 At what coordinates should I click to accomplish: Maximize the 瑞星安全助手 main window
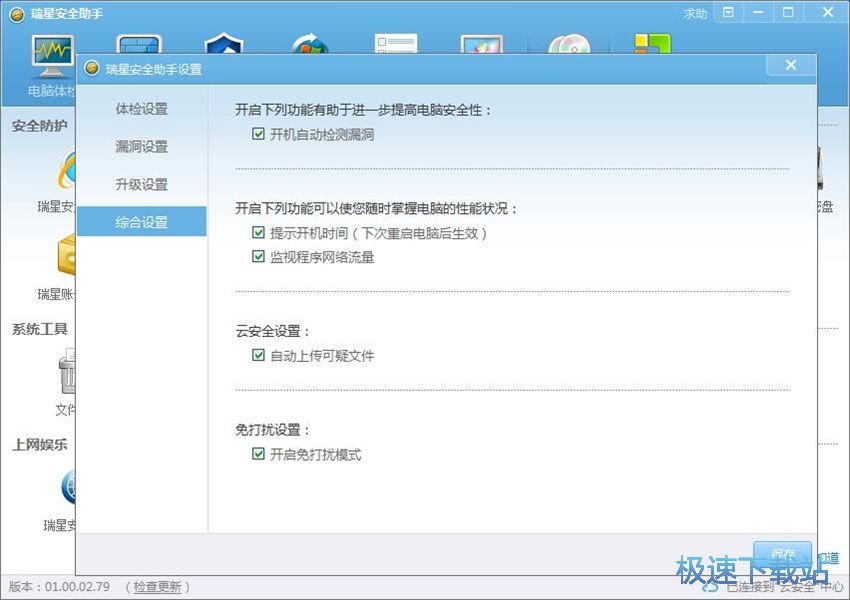coord(788,12)
